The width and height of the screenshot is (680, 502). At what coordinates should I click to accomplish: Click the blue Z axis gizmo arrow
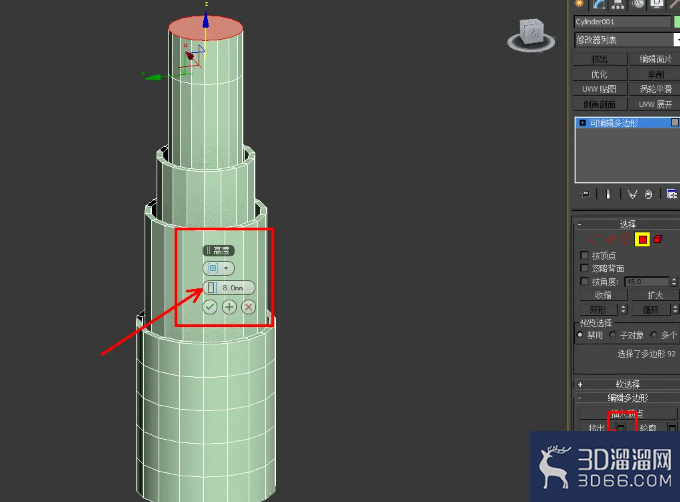(x=206, y=20)
